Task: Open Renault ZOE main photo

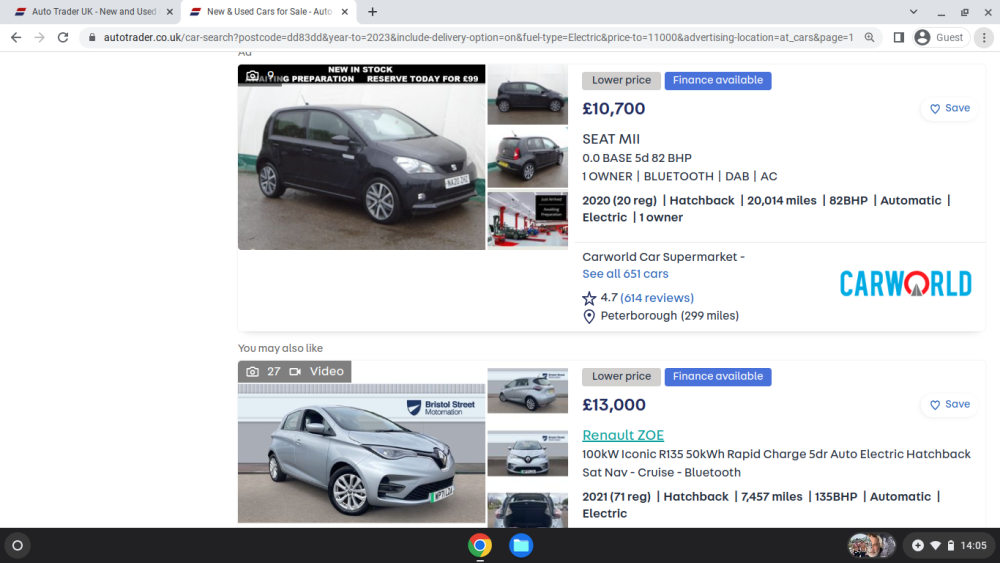Action: tap(362, 442)
